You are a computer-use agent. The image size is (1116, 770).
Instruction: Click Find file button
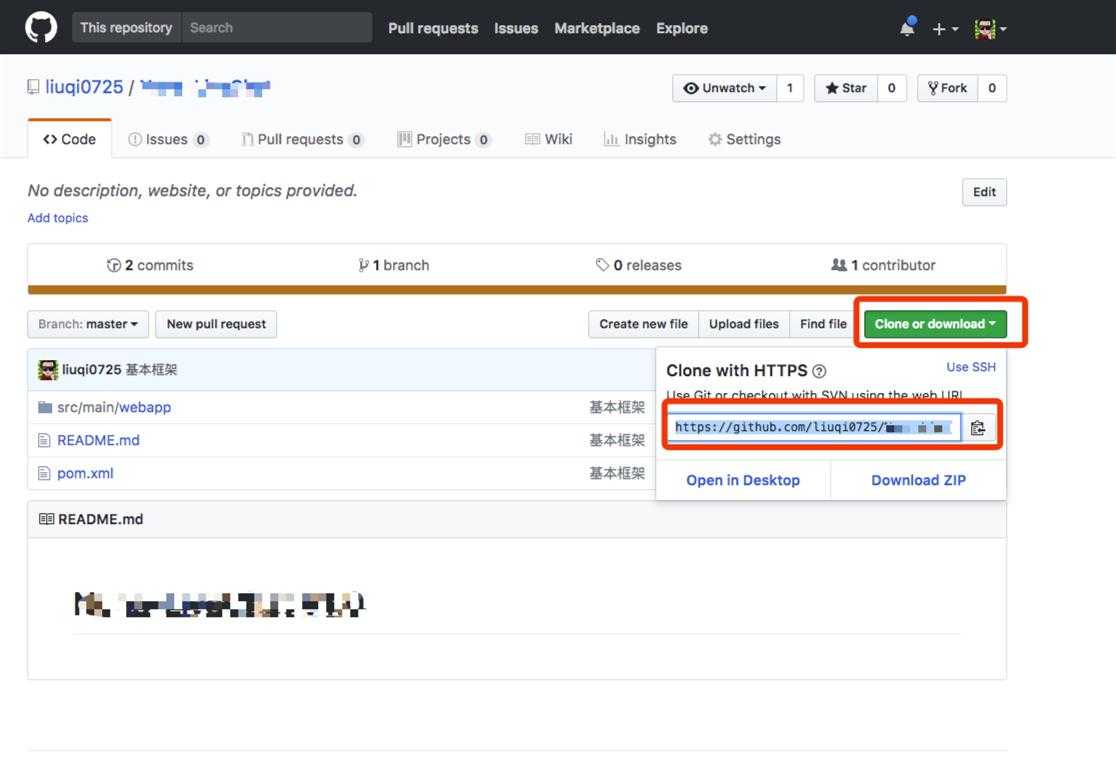tap(823, 325)
